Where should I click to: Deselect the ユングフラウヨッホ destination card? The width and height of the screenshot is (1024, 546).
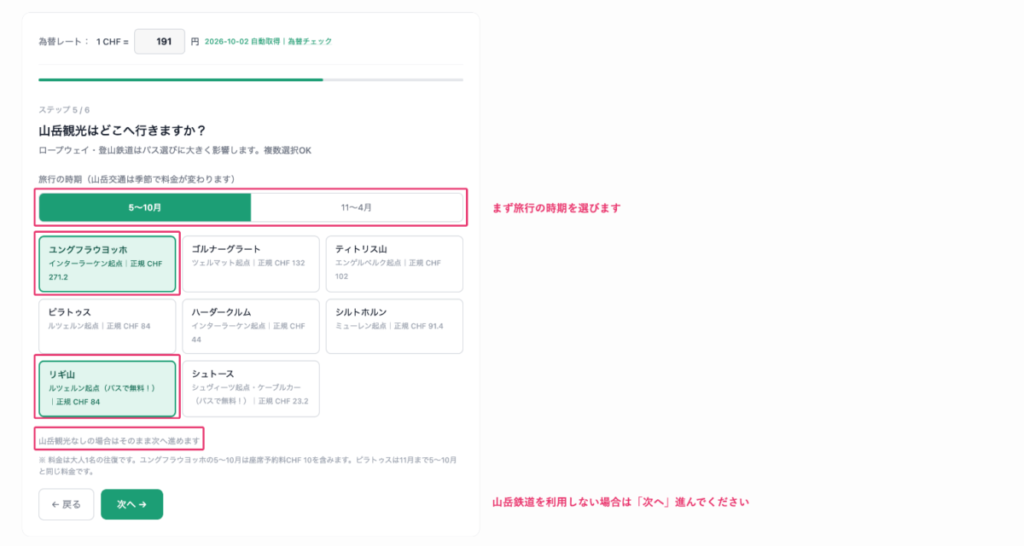tap(107, 263)
